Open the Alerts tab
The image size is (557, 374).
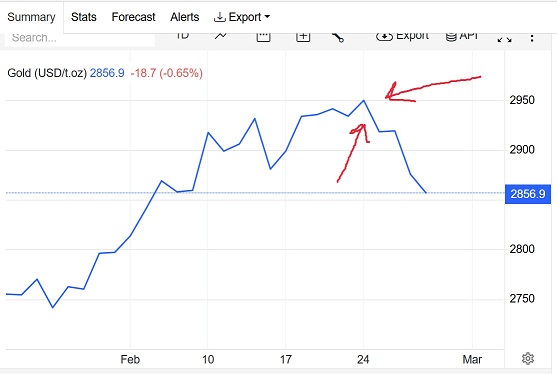(184, 17)
